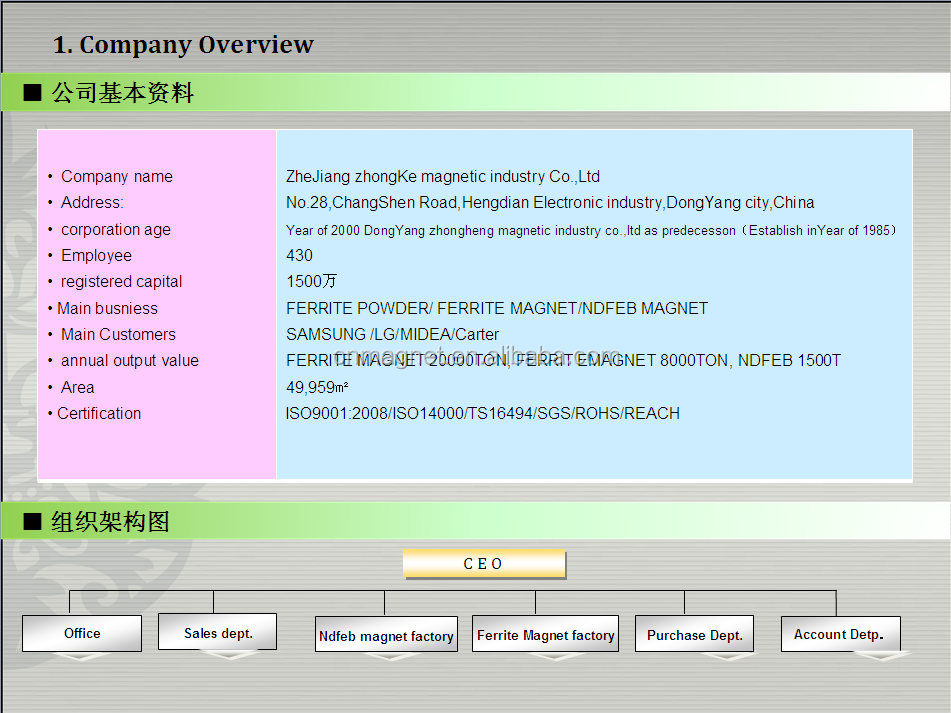Select the registered capital value 1500万
Screen dimensions: 951x713
click(x=311, y=282)
